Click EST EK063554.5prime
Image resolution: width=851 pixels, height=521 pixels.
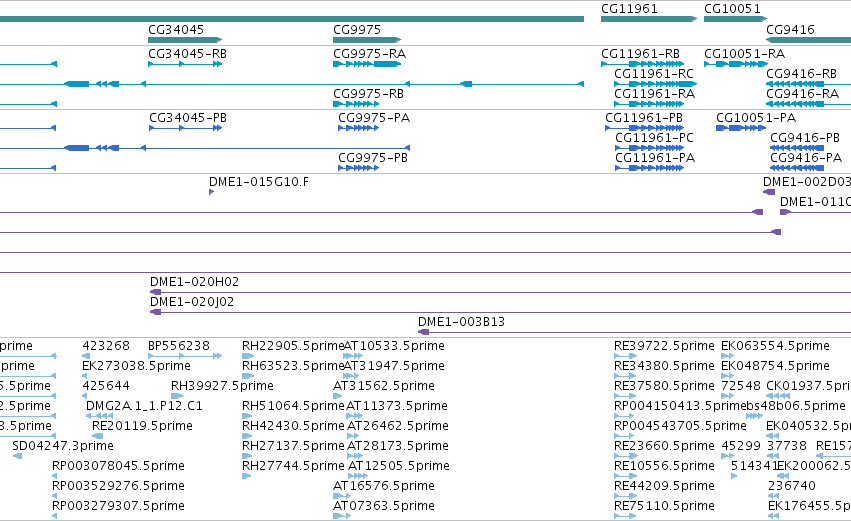coord(775,345)
